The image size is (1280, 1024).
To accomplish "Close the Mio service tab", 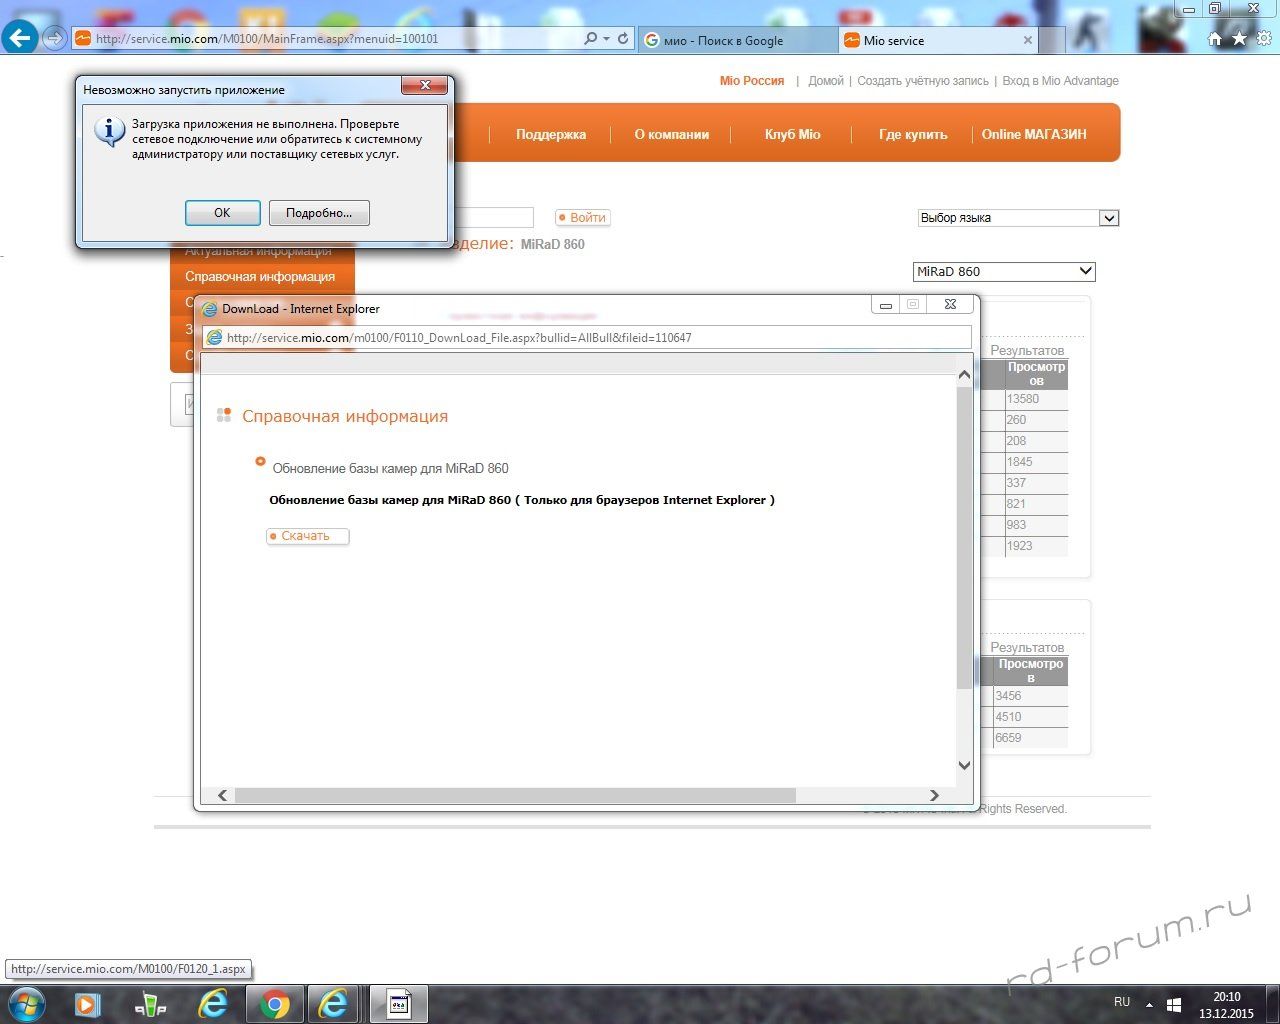I will click(x=1027, y=41).
